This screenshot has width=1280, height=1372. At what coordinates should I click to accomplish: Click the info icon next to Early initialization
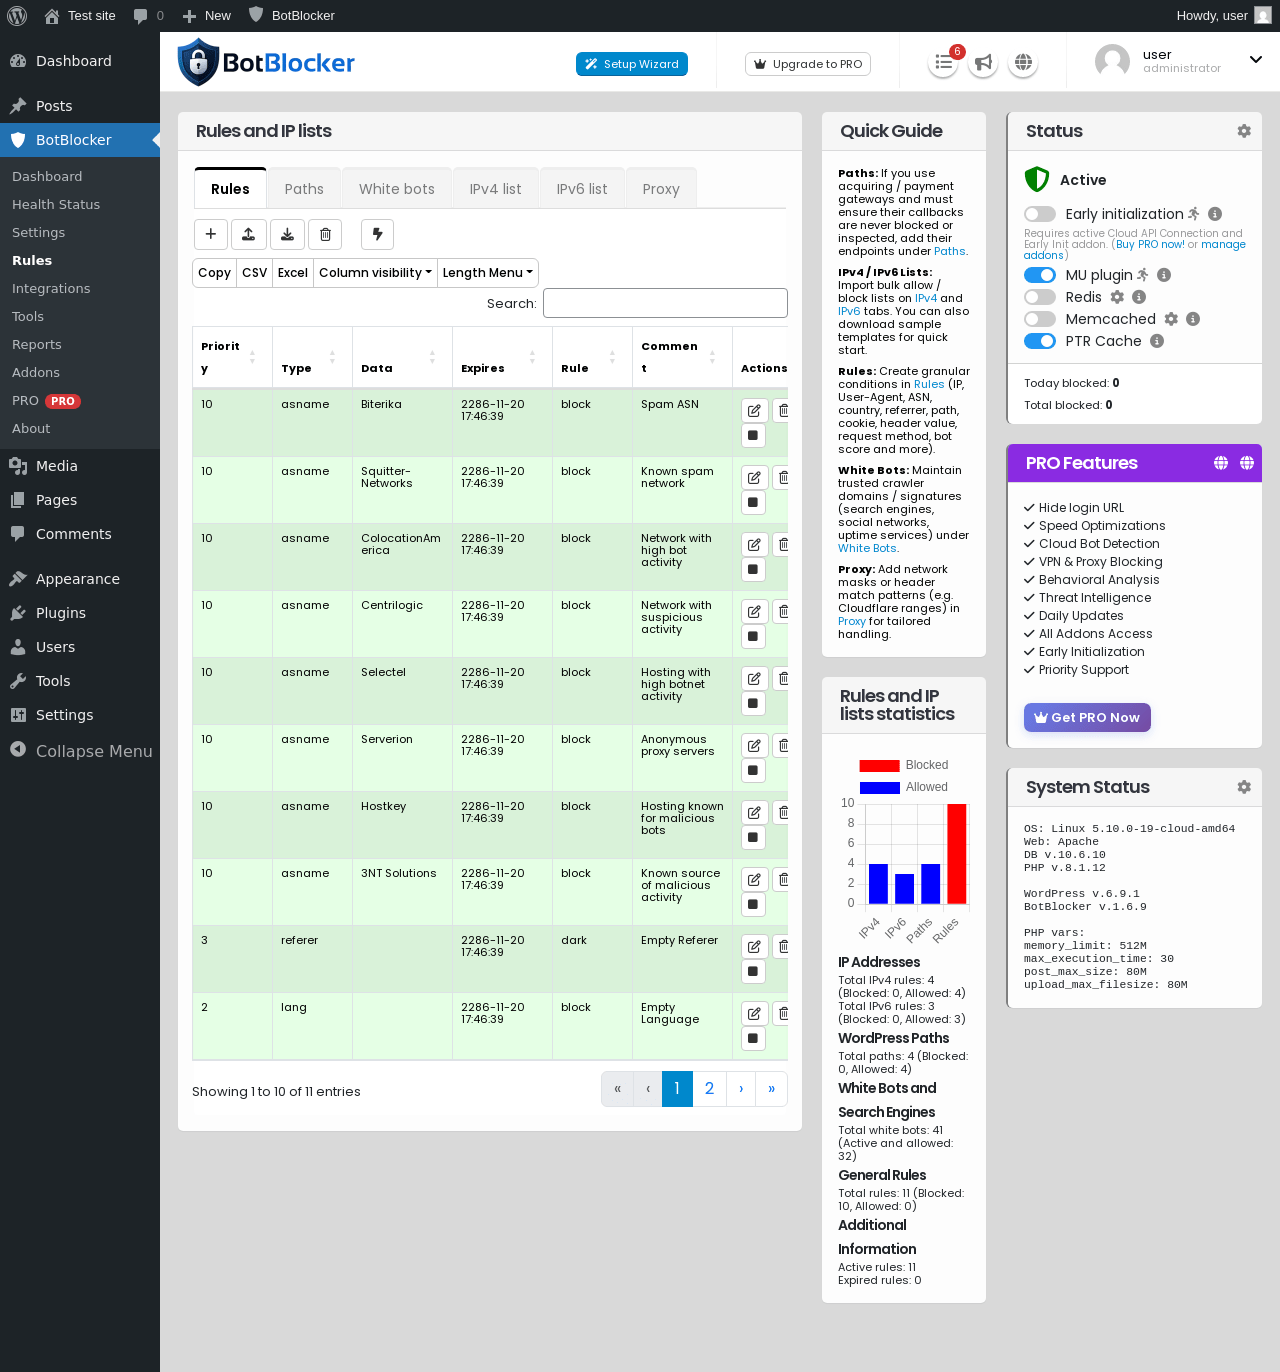click(1215, 214)
